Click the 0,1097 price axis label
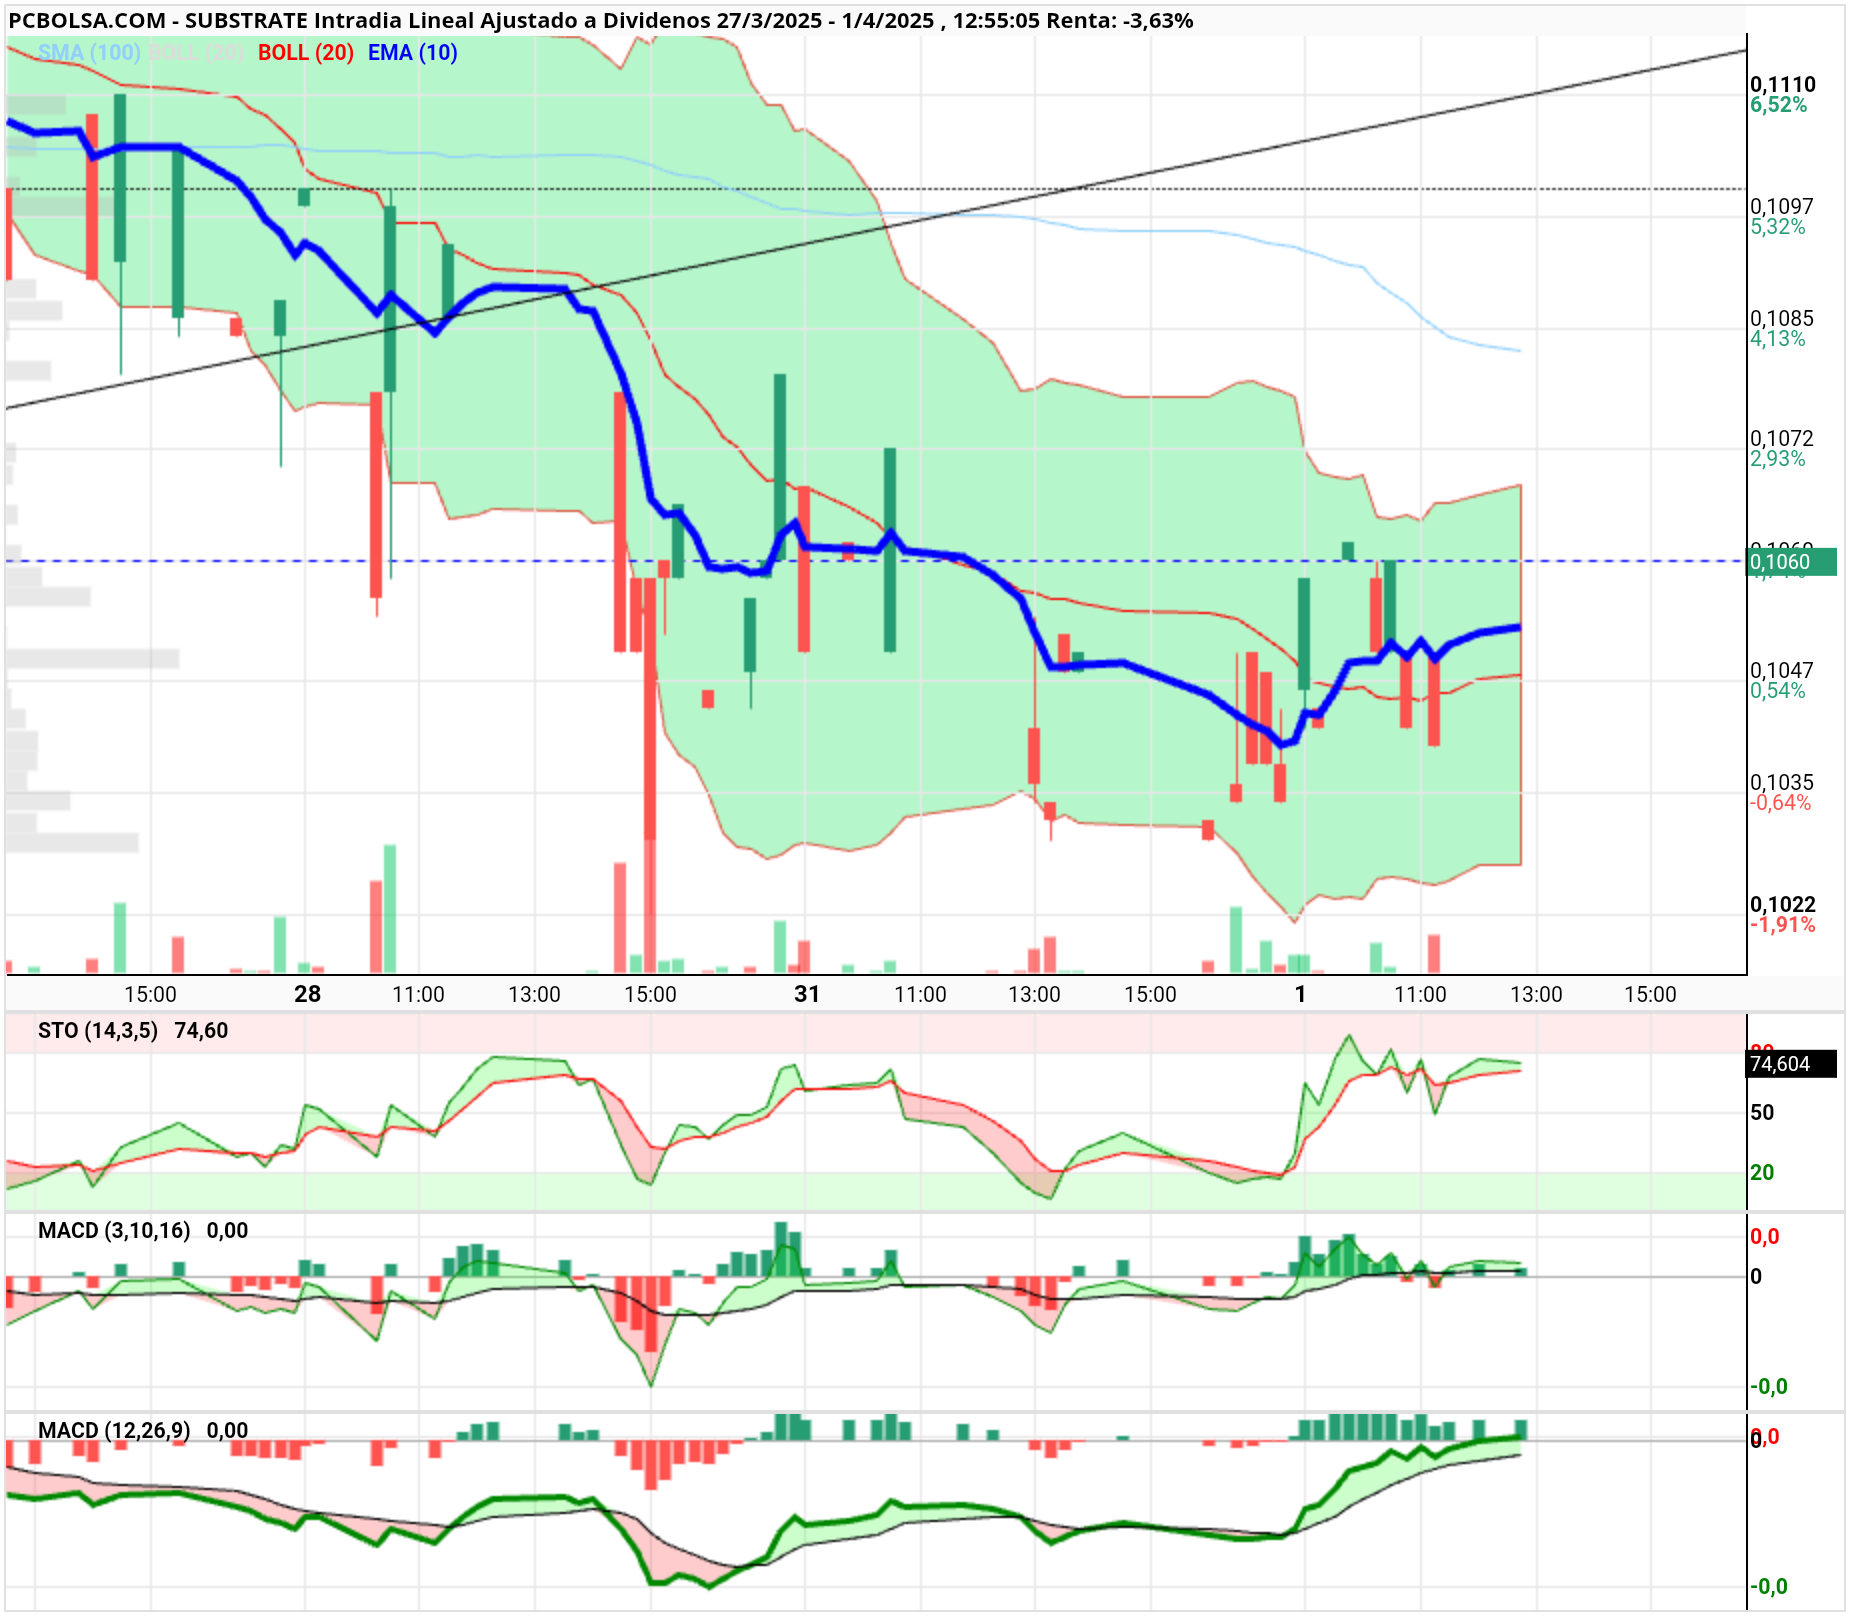Screen dimensions: 1850x1616 pyautogui.click(x=1782, y=207)
